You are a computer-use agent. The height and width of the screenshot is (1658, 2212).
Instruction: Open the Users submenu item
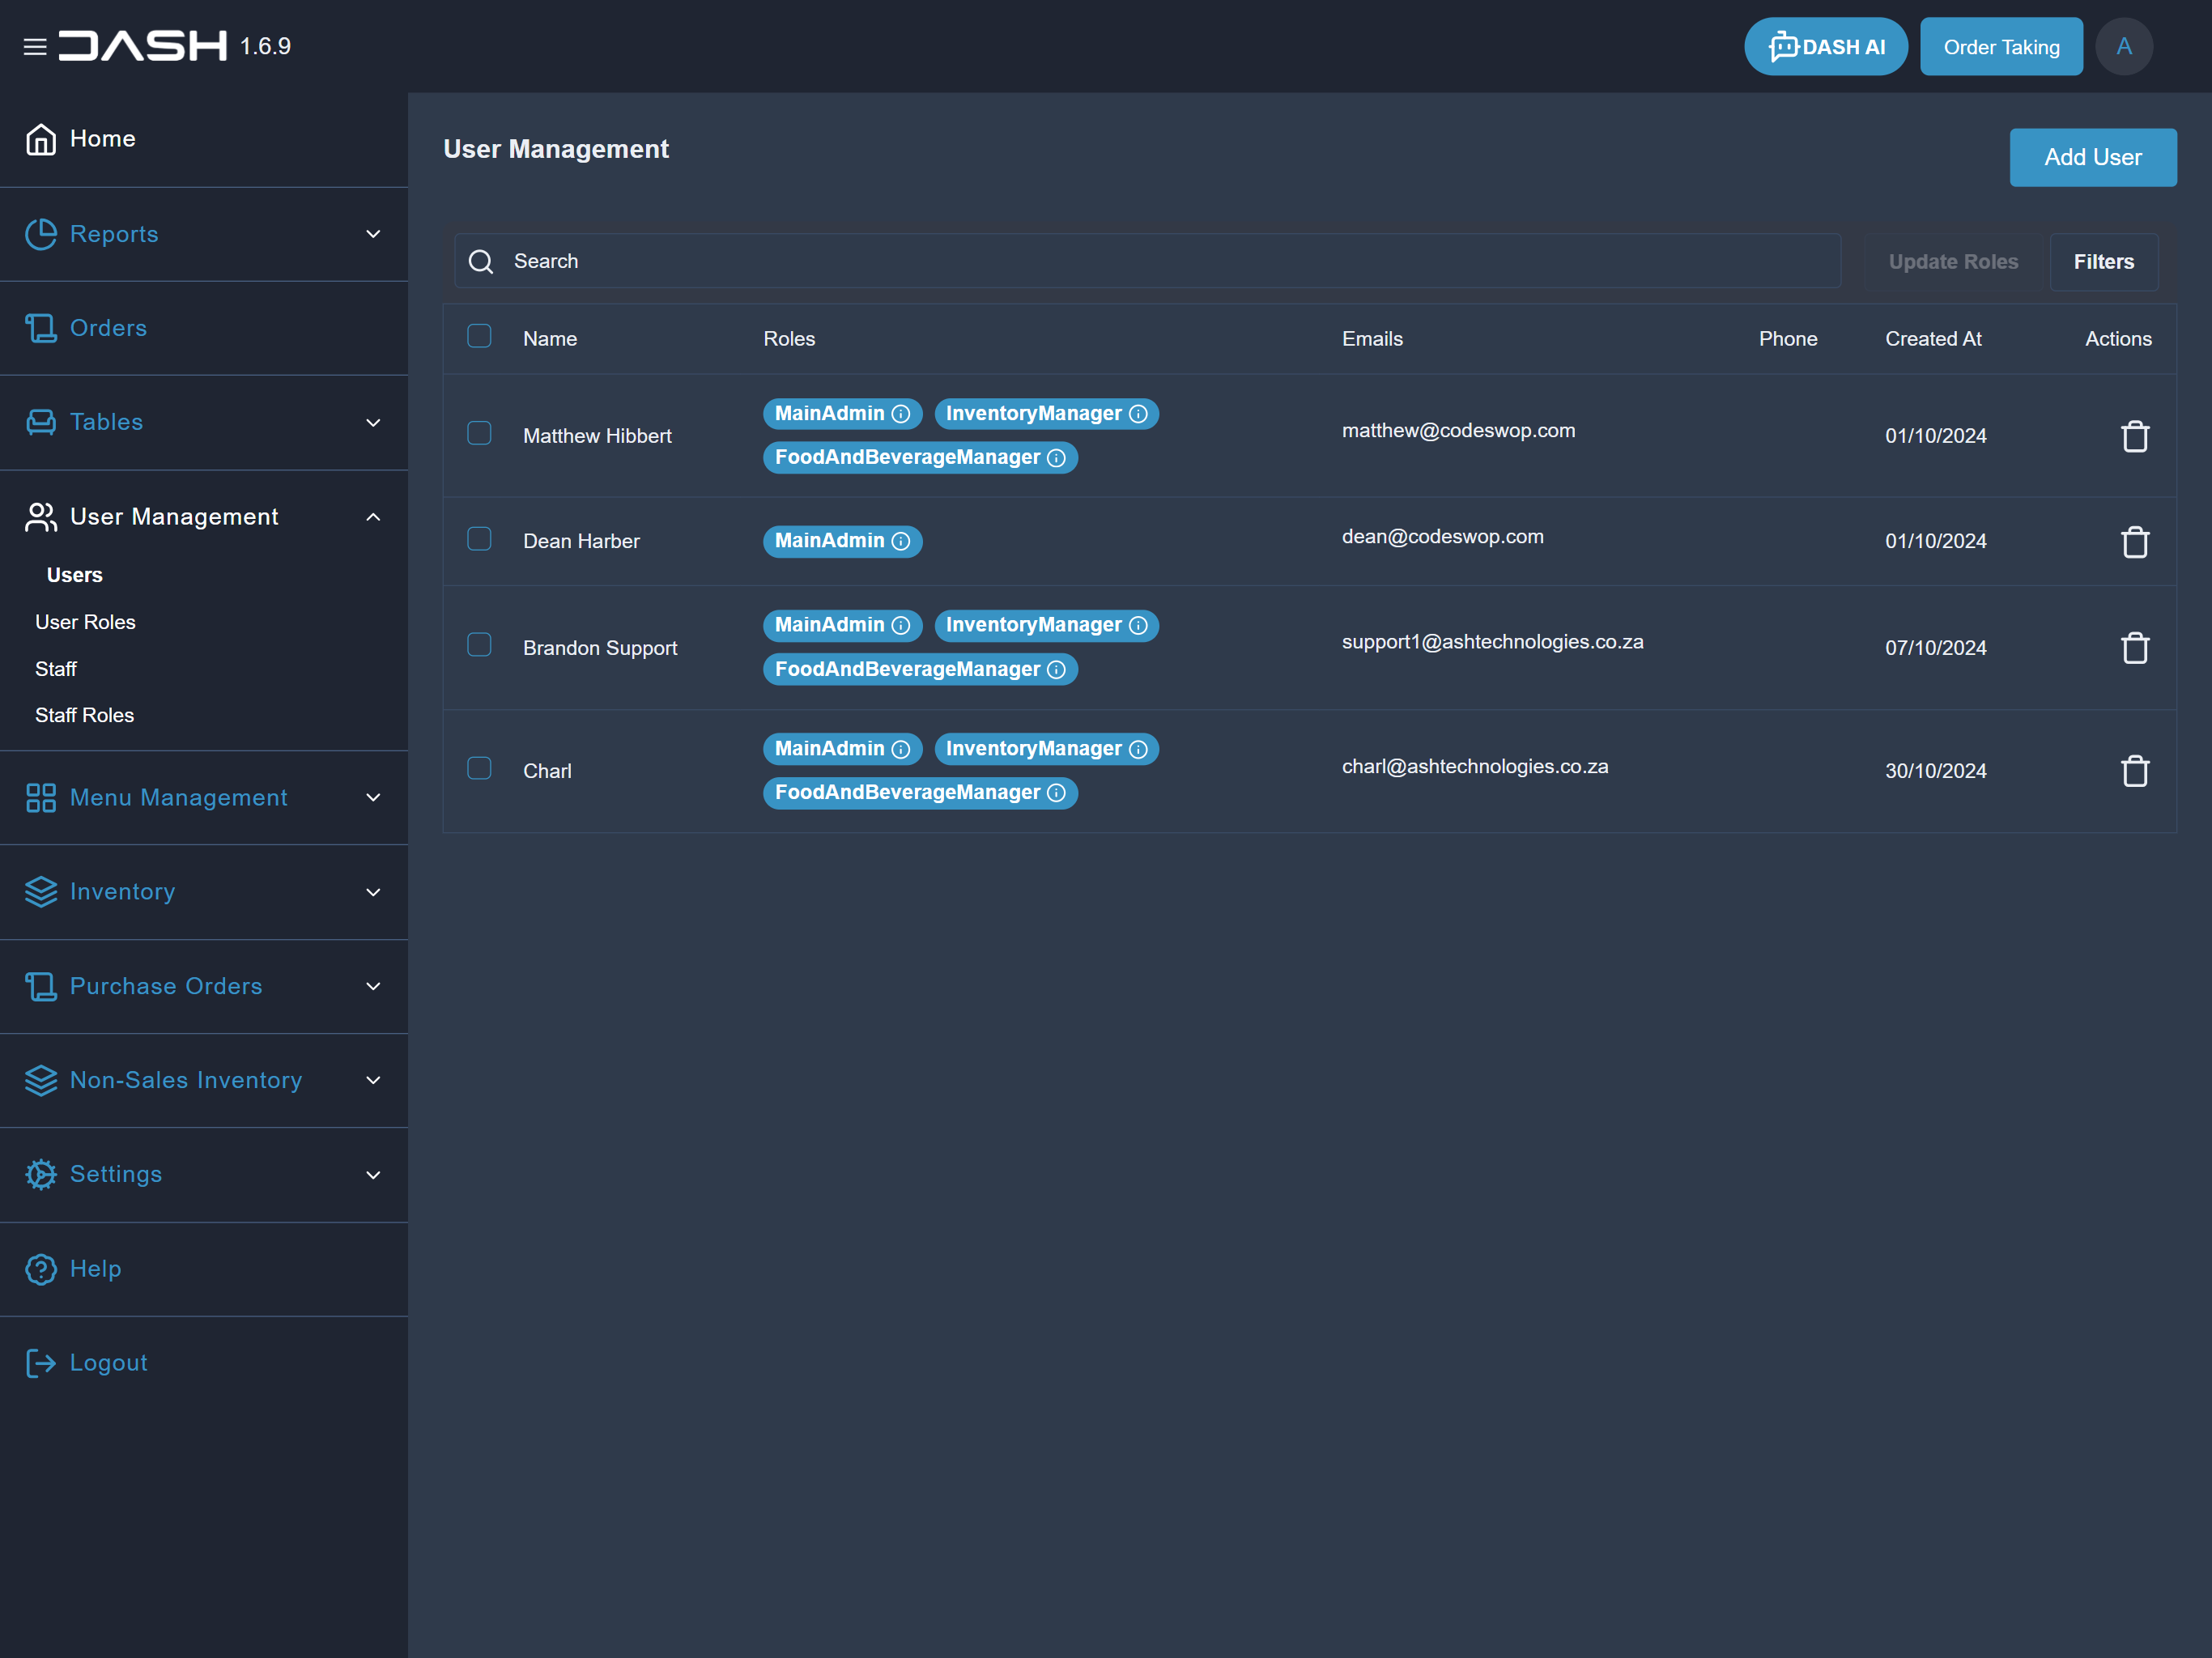click(x=75, y=575)
